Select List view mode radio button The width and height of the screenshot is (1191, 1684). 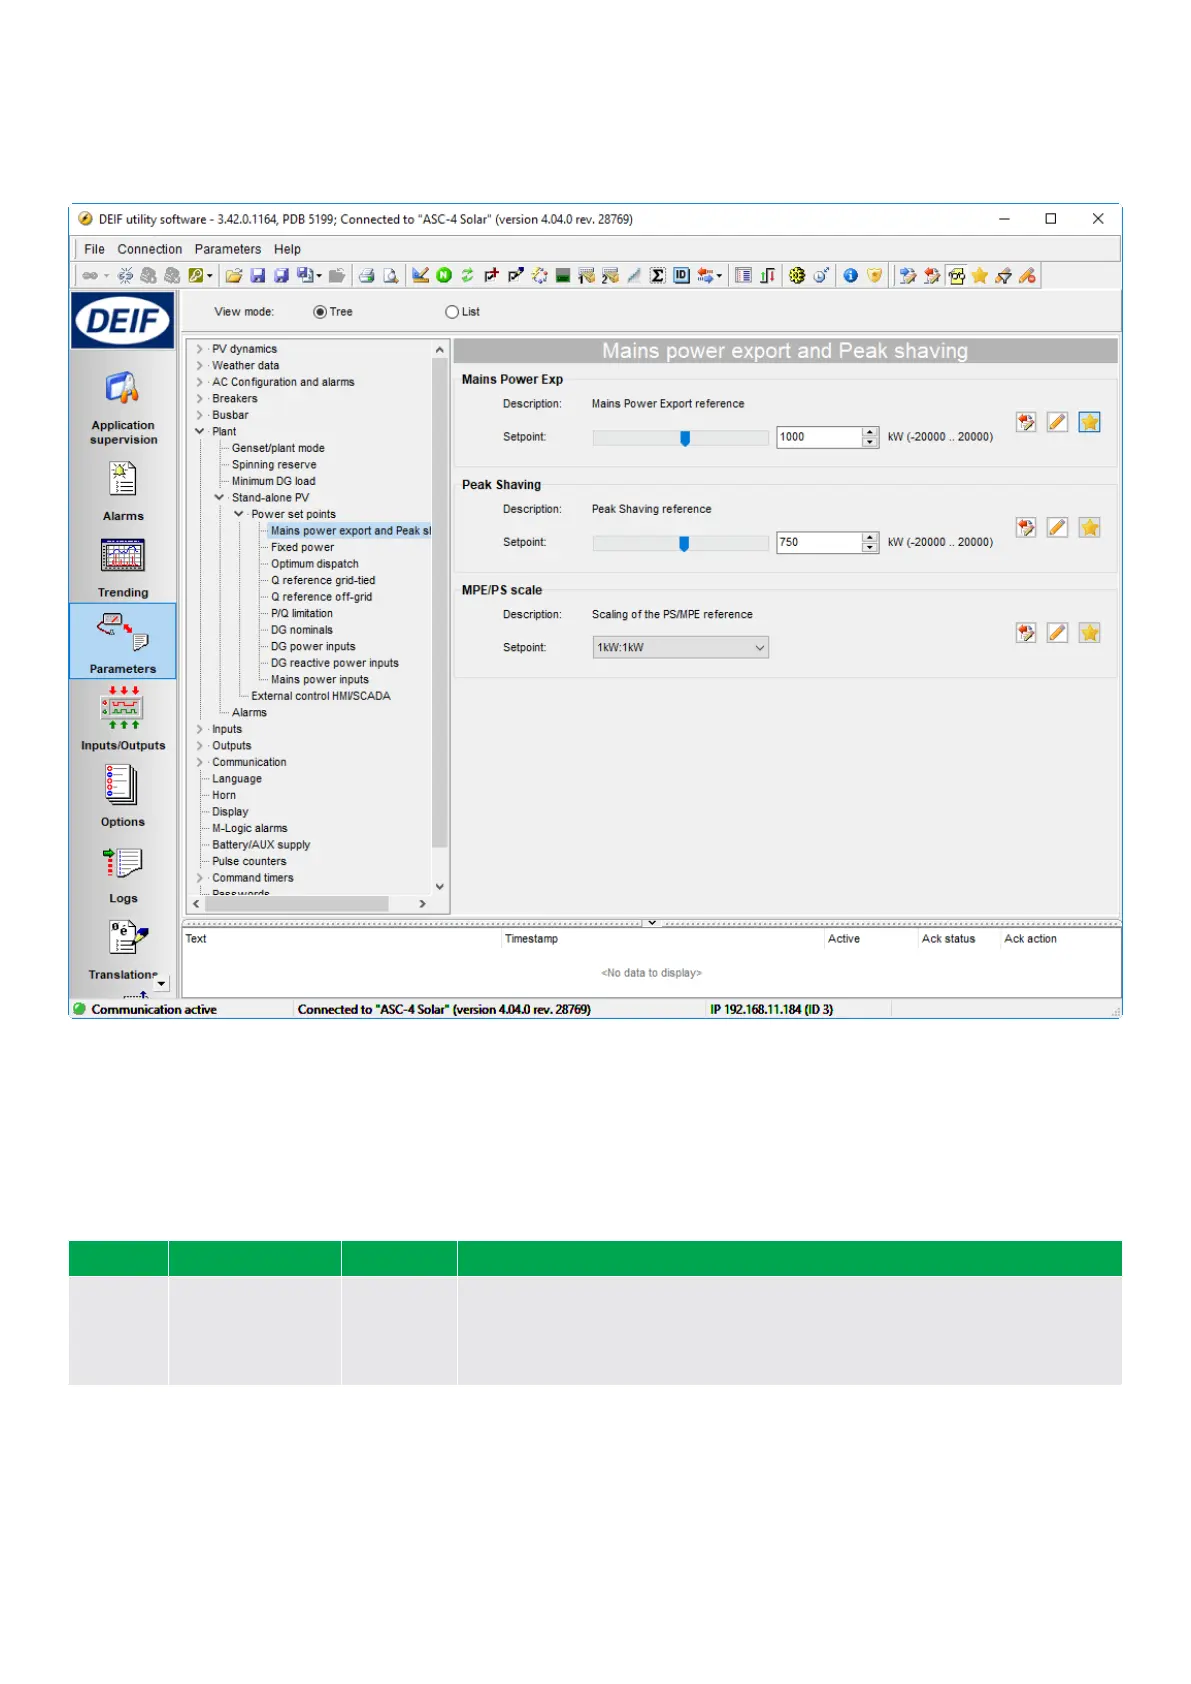pos(452,312)
